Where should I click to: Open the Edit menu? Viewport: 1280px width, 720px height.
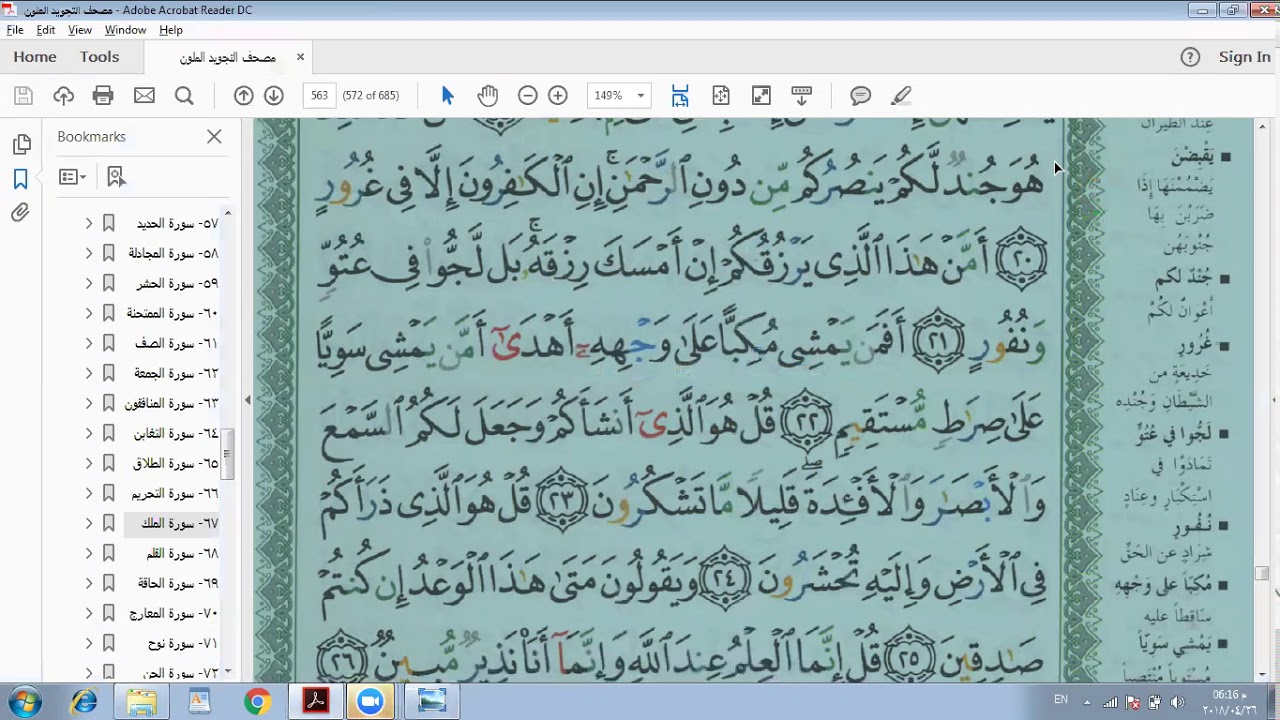(46, 30)
